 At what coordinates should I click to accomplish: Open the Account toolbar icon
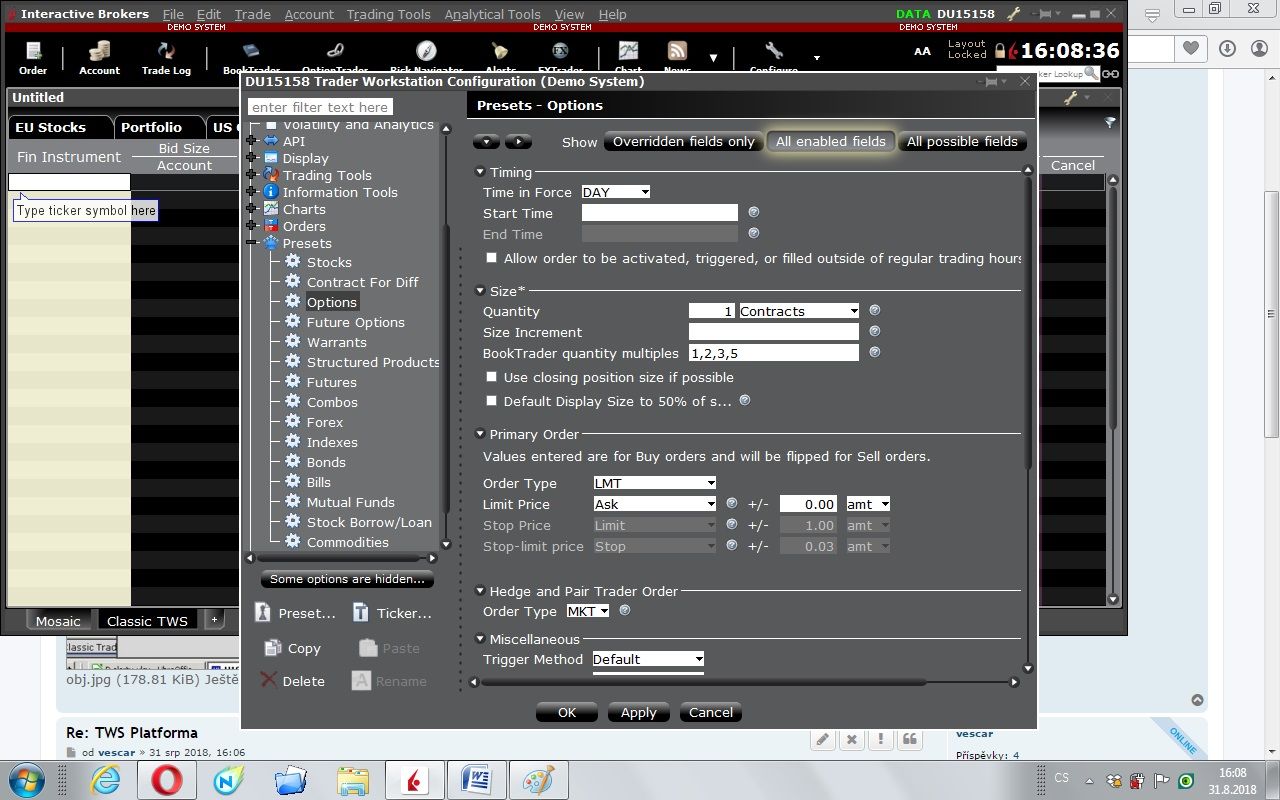(99, 57)
